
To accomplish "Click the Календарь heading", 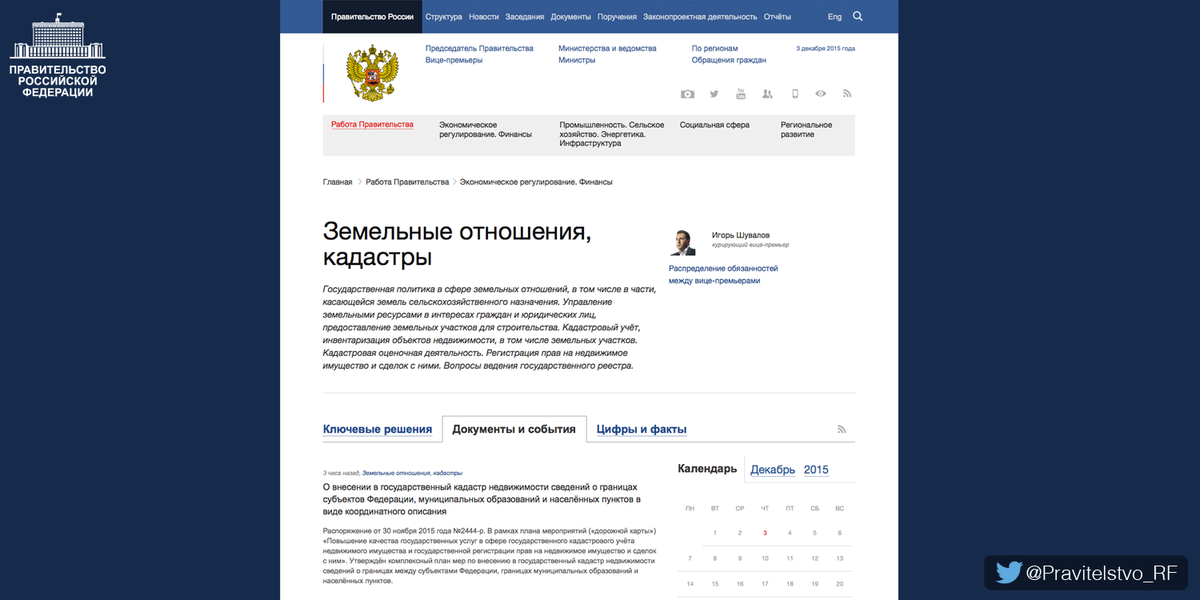I will [x=708, y=468].
